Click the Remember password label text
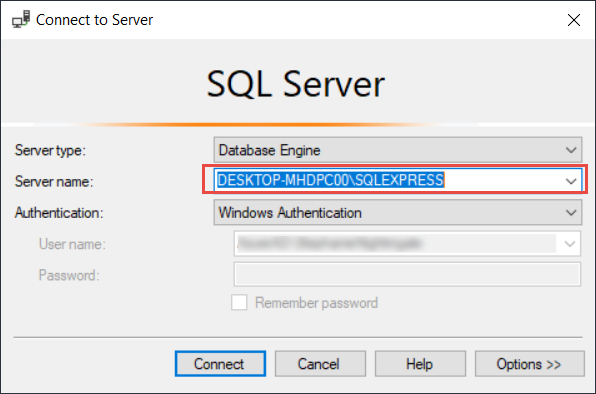 pyautogui.click(x=316, y=303)
